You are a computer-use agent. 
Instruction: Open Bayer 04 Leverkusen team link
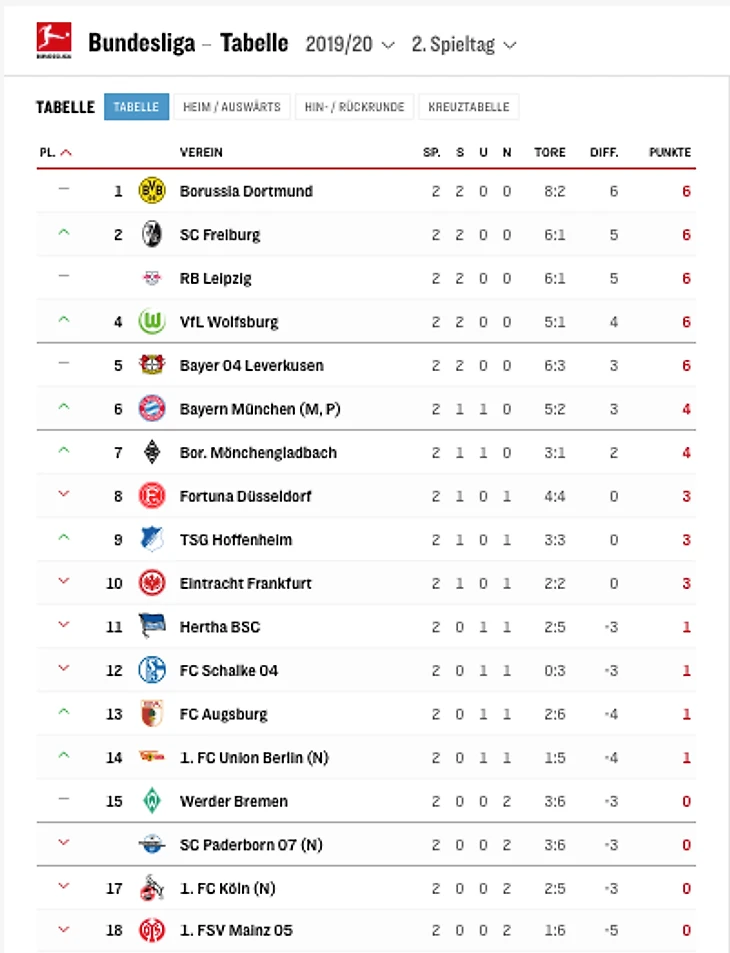(x=251, y=366)
